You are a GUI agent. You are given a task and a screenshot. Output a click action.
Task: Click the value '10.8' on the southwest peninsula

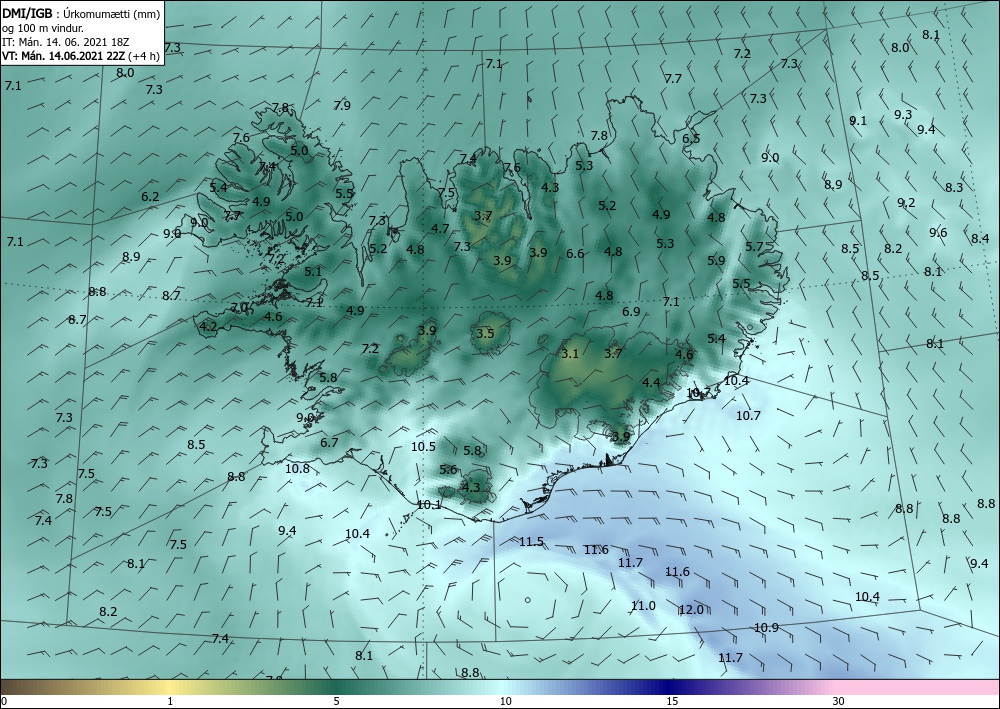coord(297,469)
